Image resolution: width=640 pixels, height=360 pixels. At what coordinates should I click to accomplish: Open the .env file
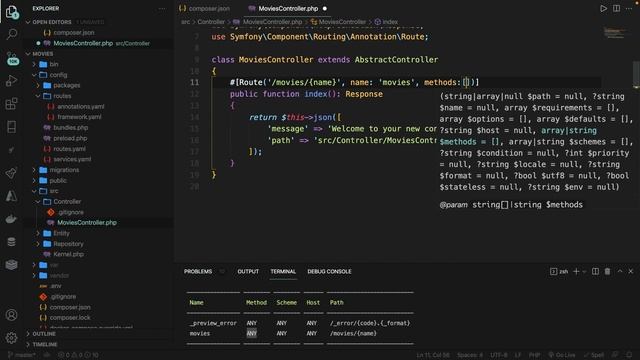click(x=56, y=286)
